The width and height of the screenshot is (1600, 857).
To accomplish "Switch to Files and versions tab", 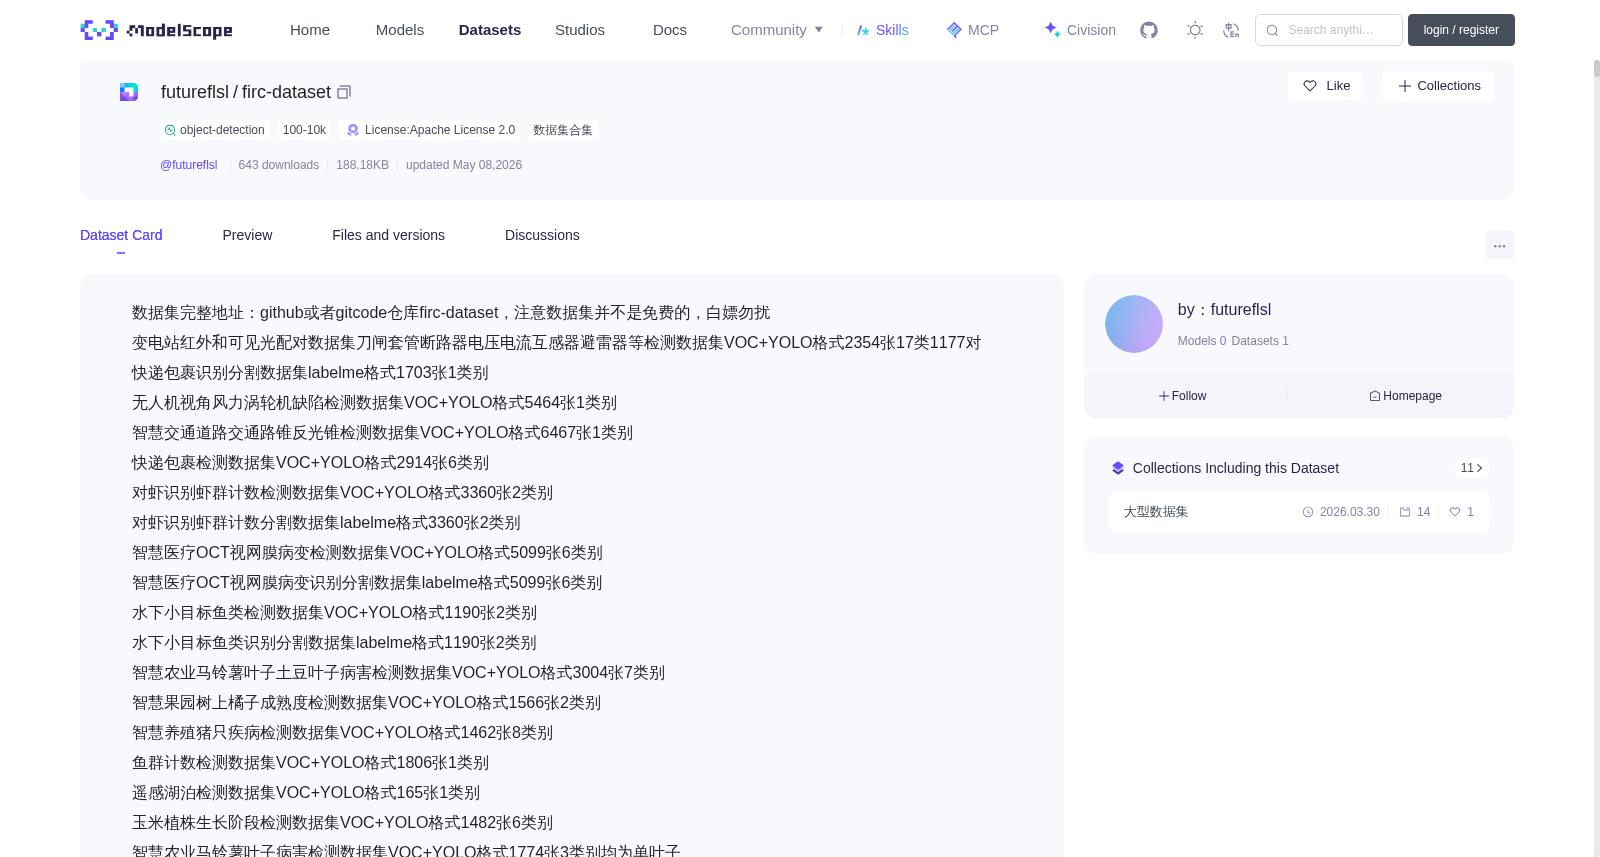I will [388, 235].
